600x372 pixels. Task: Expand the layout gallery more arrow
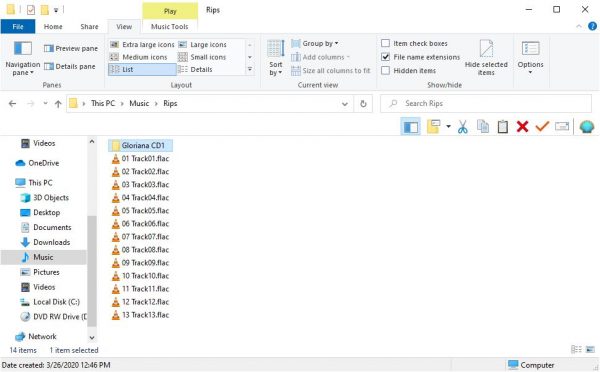pyautogui.click(x=250, y=69)
